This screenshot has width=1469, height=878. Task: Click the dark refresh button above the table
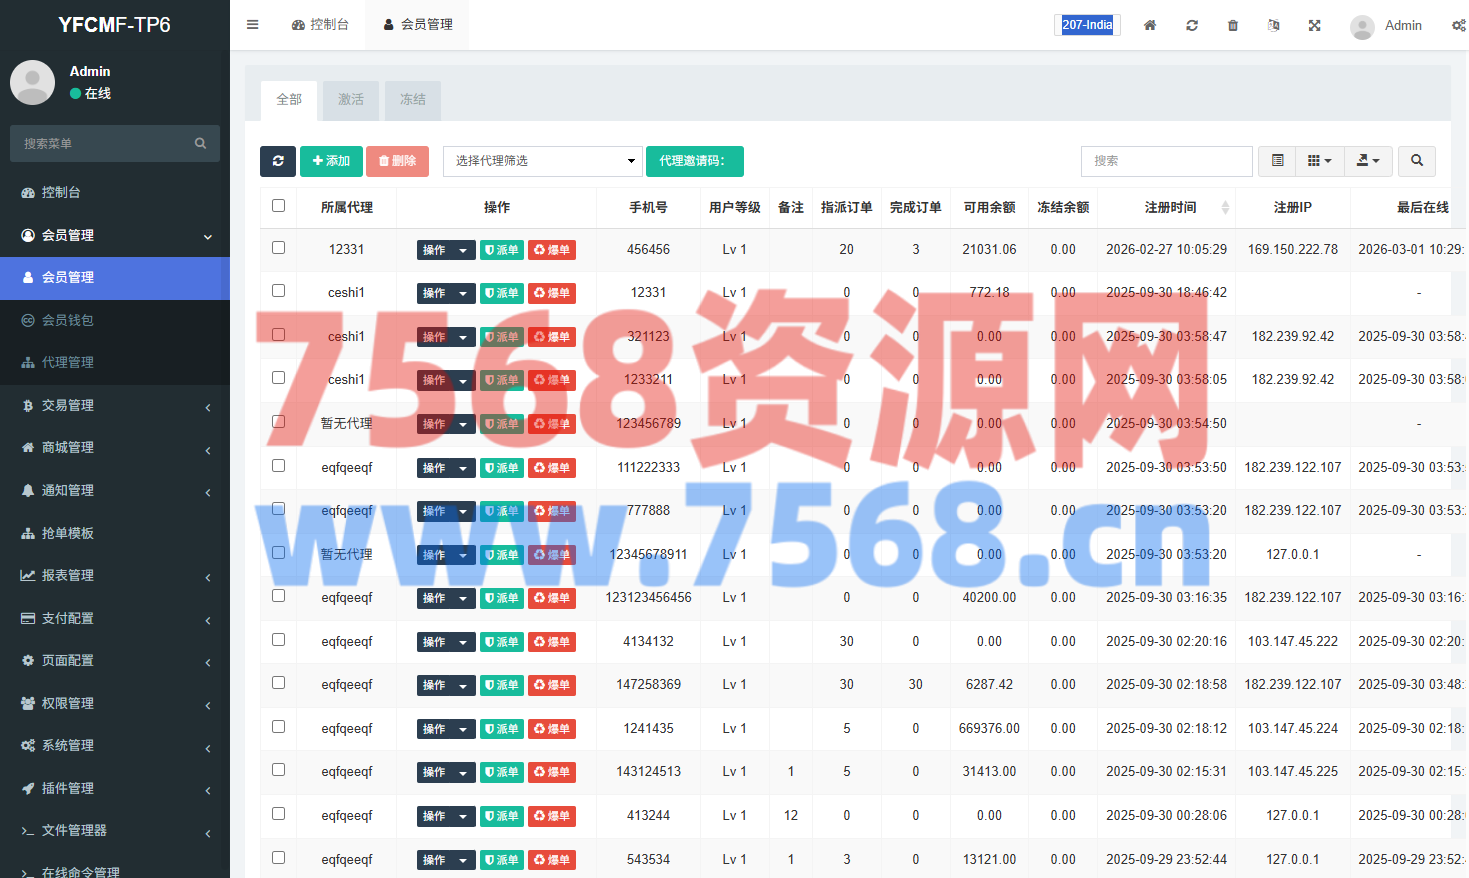click(x=278, y=161)
